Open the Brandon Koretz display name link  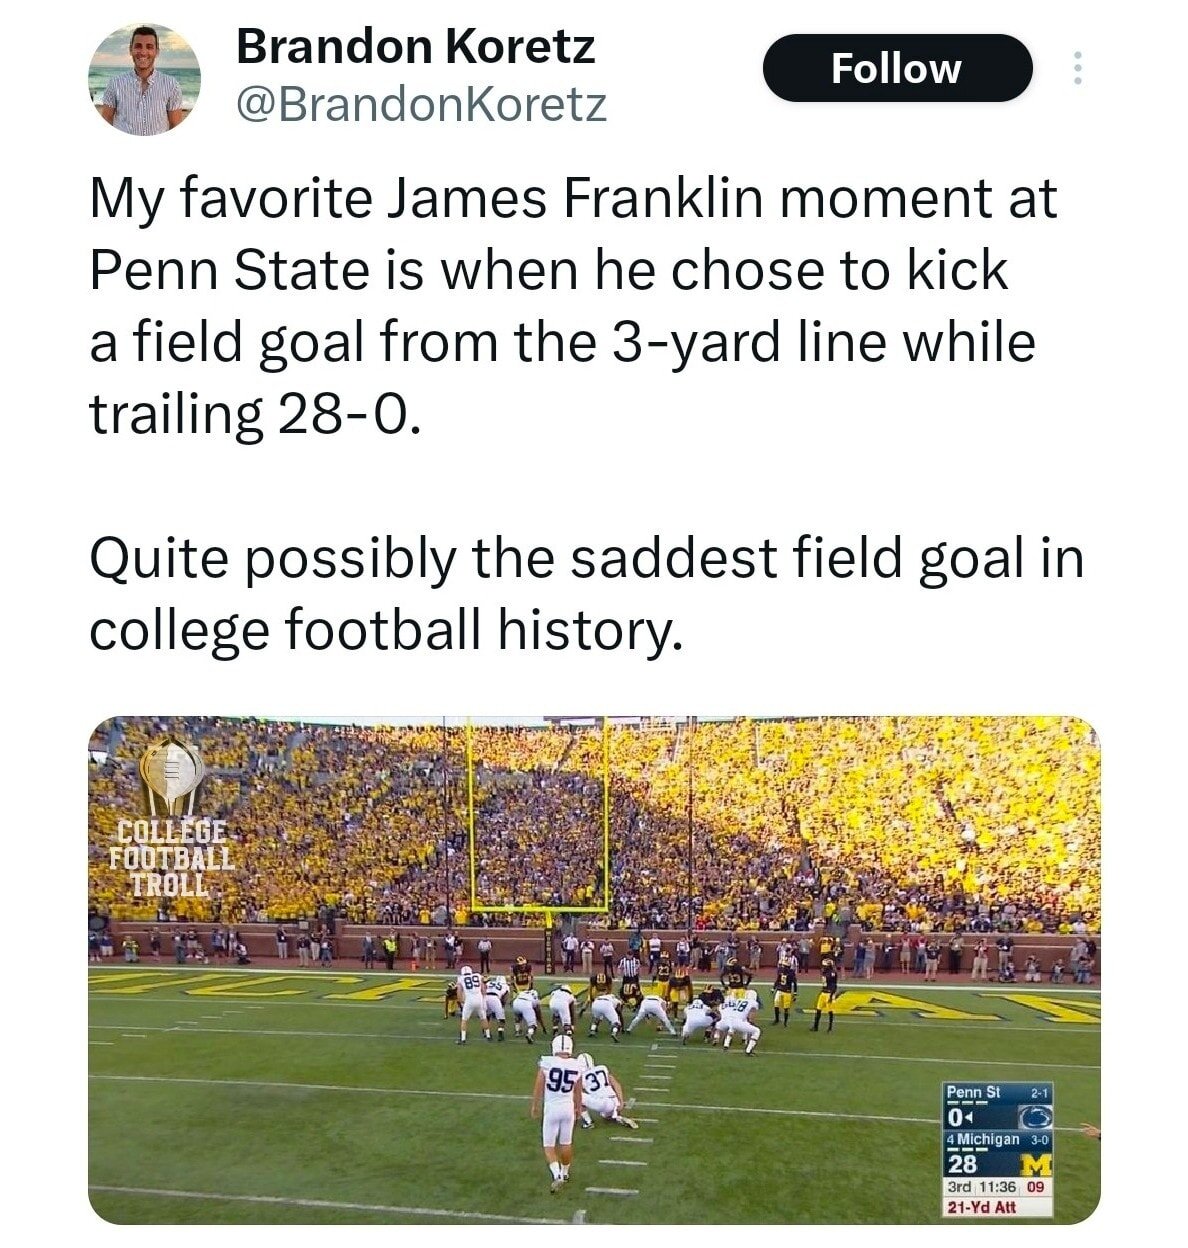[x=415, y=46]
